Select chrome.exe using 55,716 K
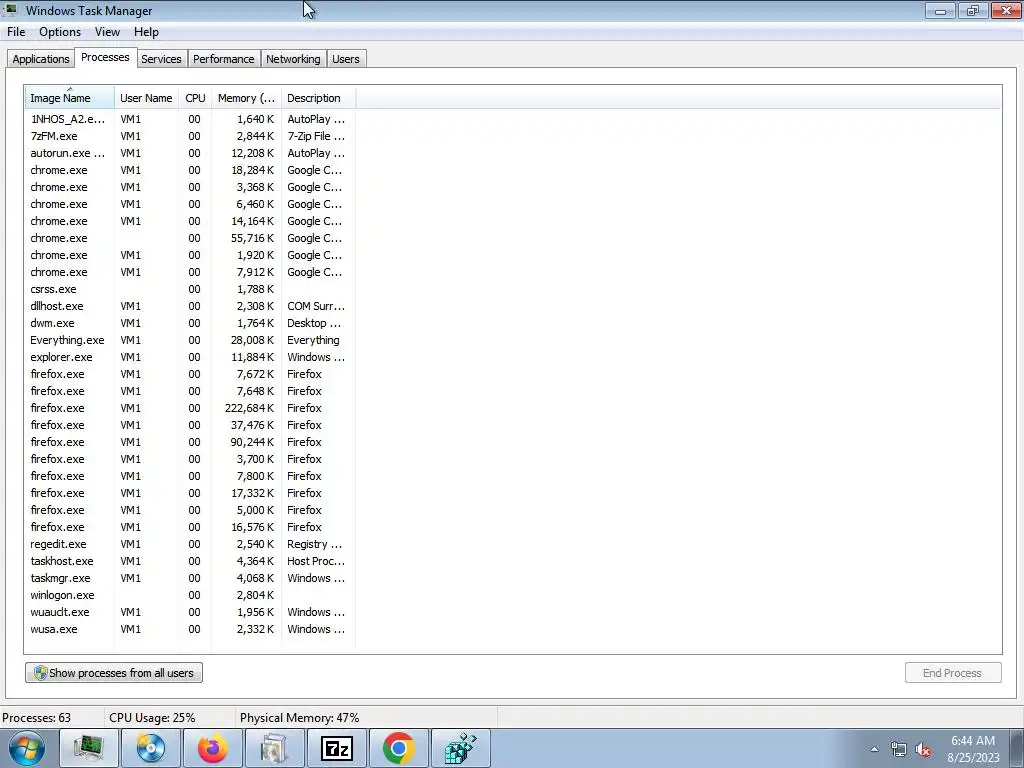The width and height of the screenshot is (1024, 768). pos(190,238)
